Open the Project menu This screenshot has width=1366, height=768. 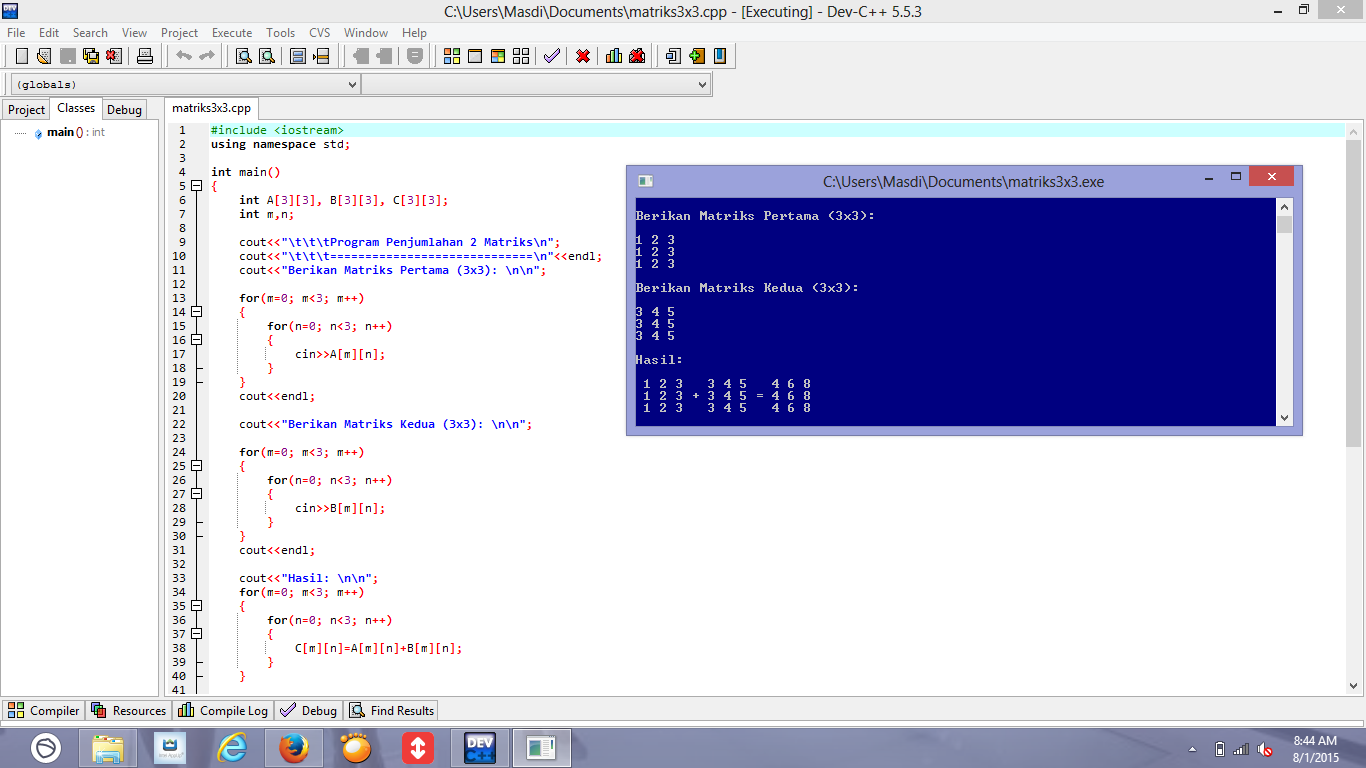(x=179, y=33)
